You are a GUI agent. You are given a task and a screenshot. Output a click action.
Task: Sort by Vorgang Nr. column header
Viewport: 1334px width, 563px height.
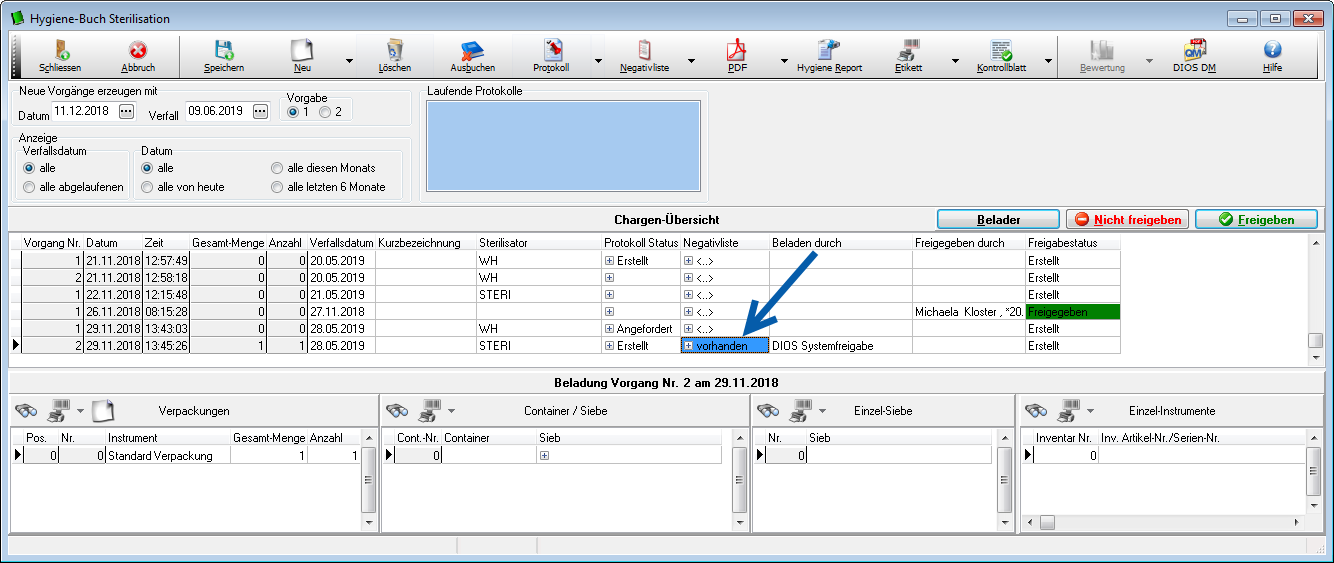tap(52, 243)
